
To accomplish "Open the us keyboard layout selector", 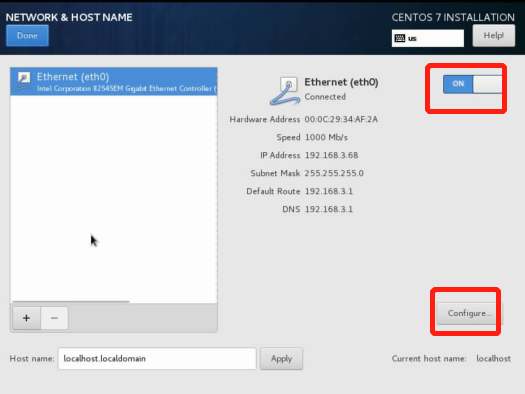I will [x=428, y=38].
